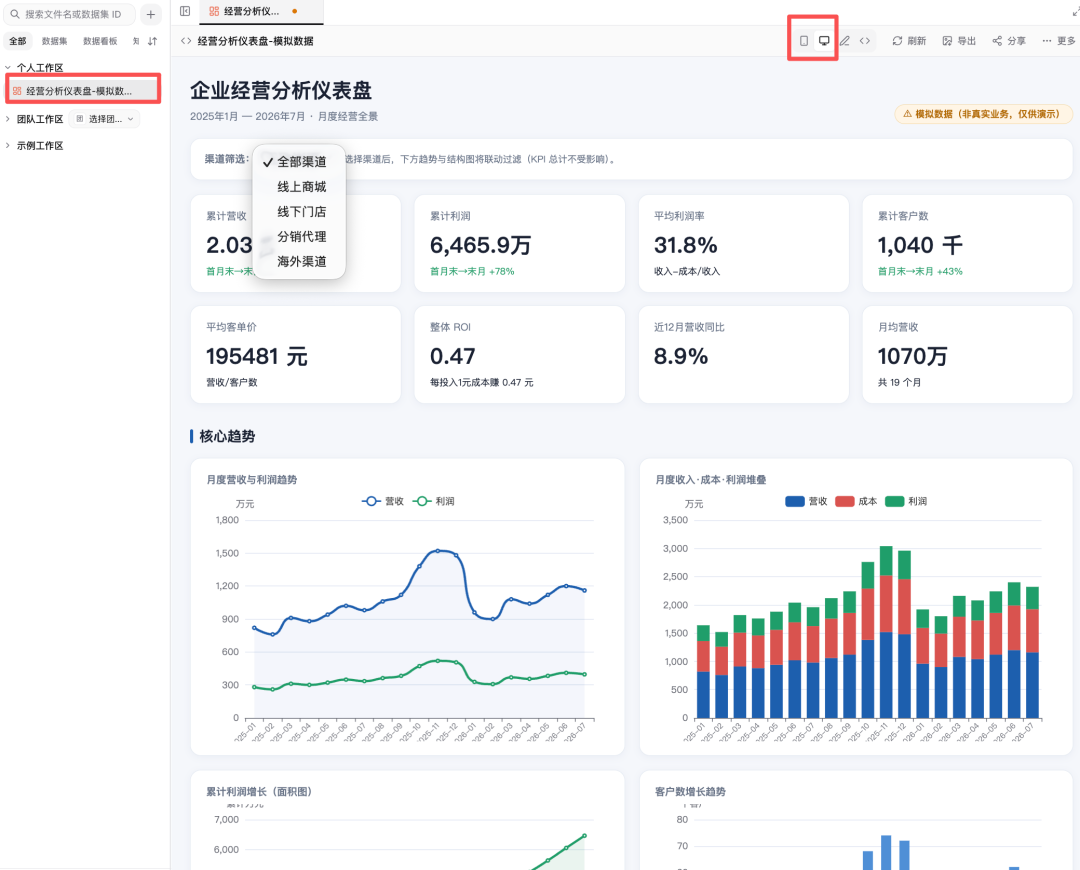Click the search magnifier icon
The width and height of the screenshot is (1080, 870).
point(14,14)
